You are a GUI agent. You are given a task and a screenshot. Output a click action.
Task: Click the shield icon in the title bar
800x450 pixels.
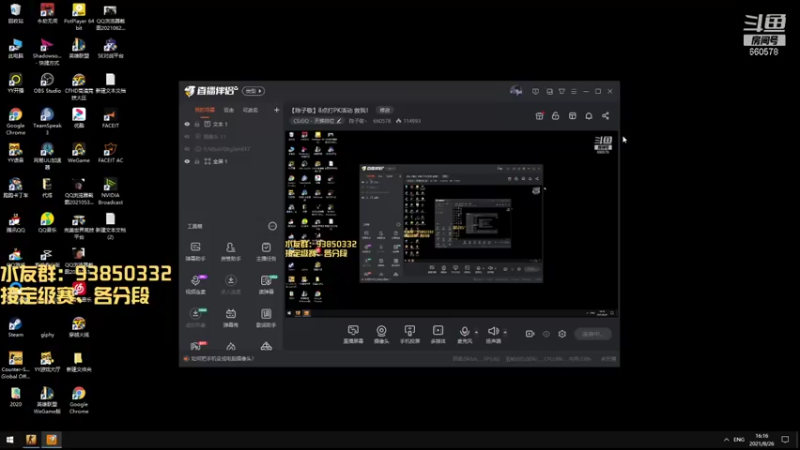[x=535, y=91]
